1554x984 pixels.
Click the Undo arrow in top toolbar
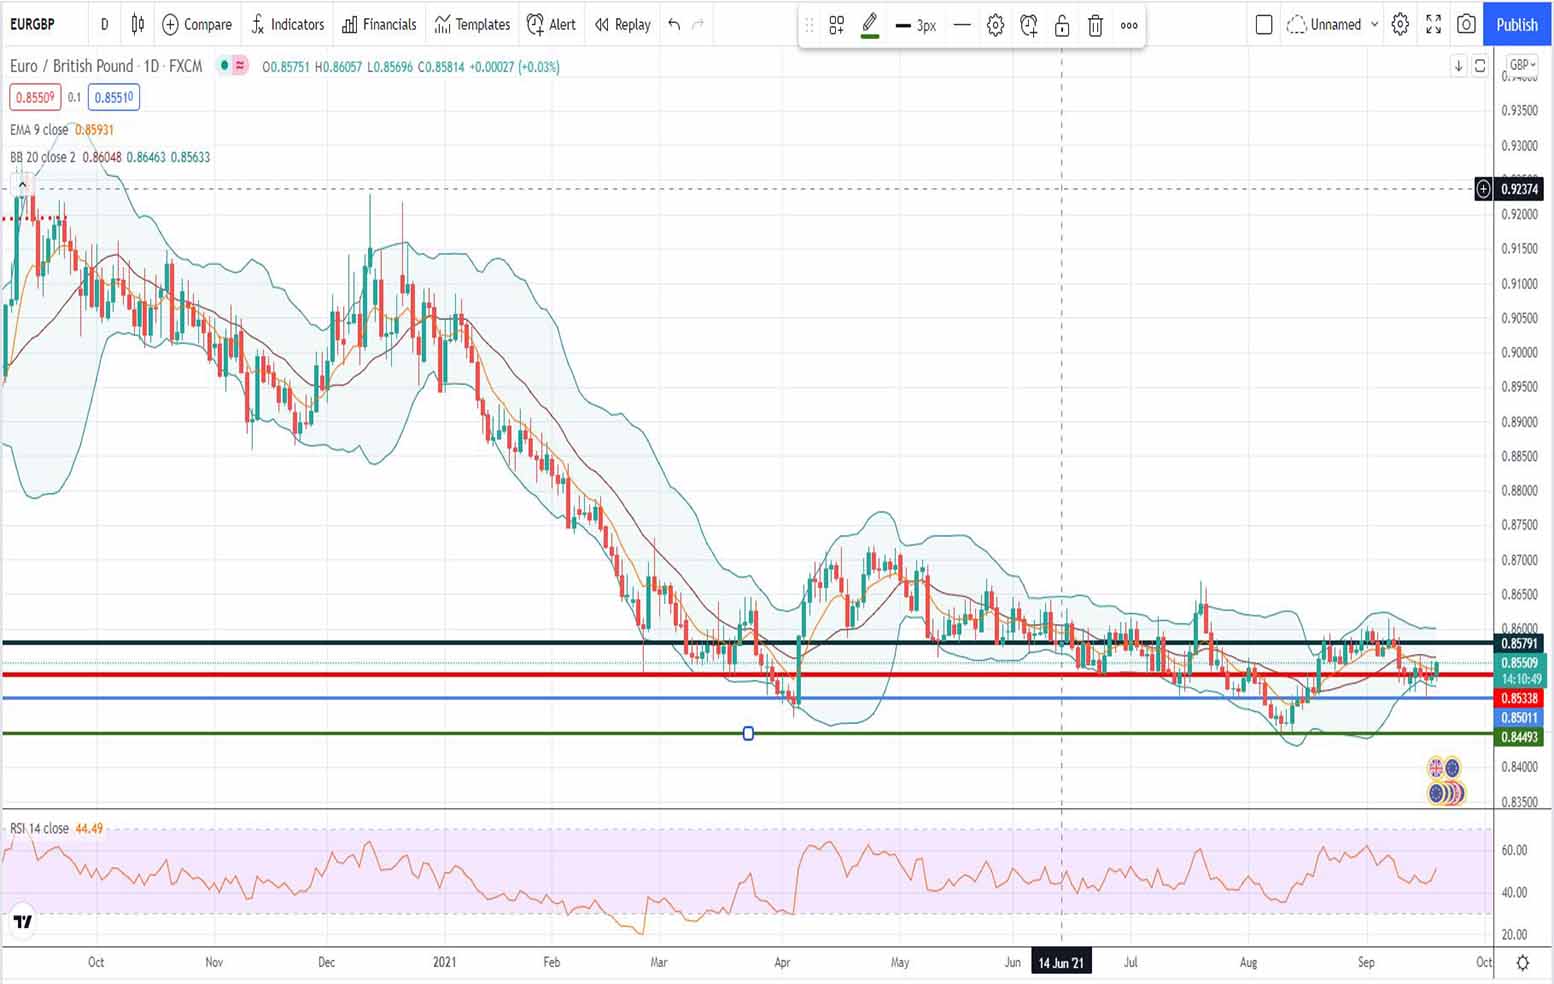coord(674,24)
